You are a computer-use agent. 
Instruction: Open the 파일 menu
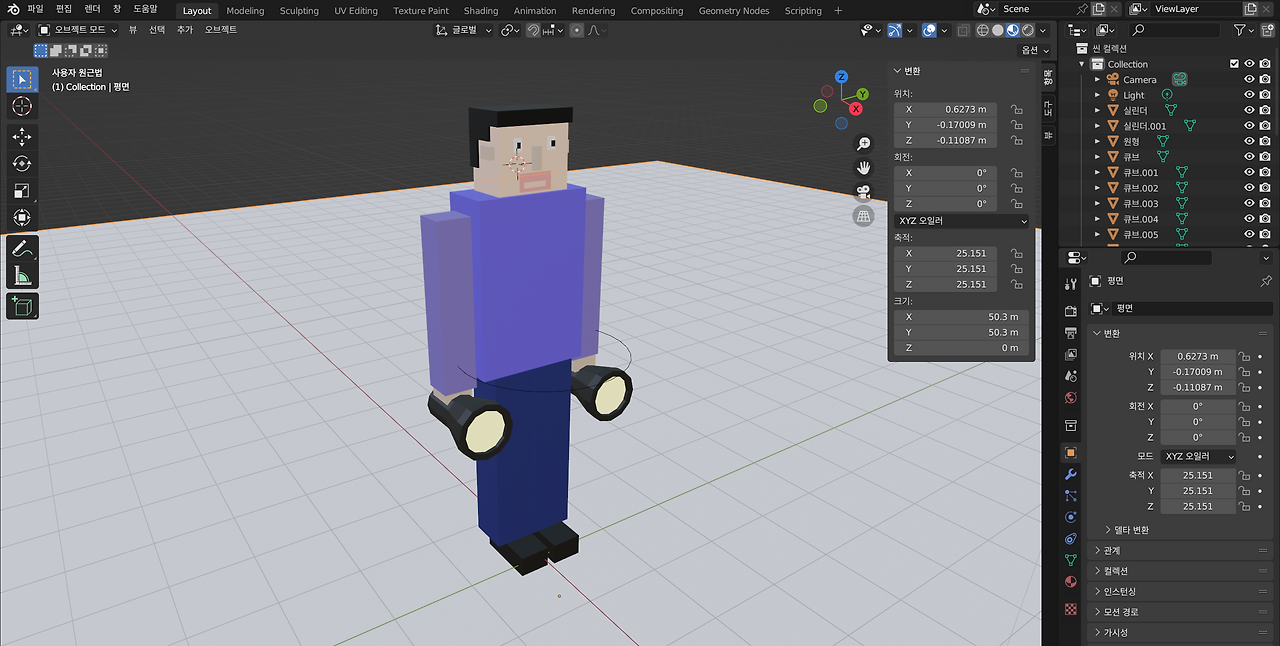click(35, 9)
